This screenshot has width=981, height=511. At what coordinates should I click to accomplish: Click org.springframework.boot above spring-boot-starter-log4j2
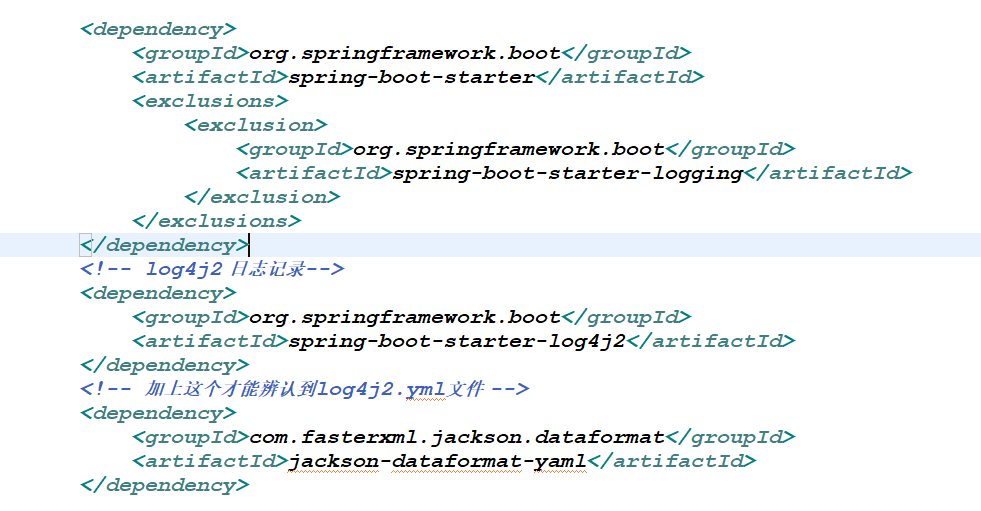pyautogui.click(x=405, y=318)
